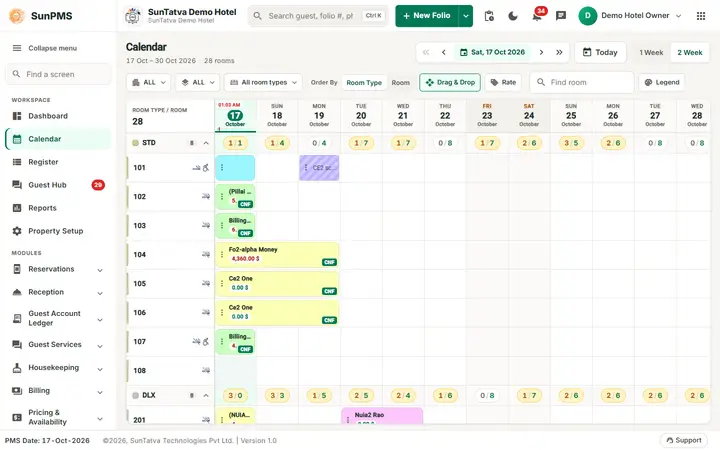Image resolution: width=720 pixels, height=450 pixels.
Task: Open Reports in sidebar
Action: (59, 208)
